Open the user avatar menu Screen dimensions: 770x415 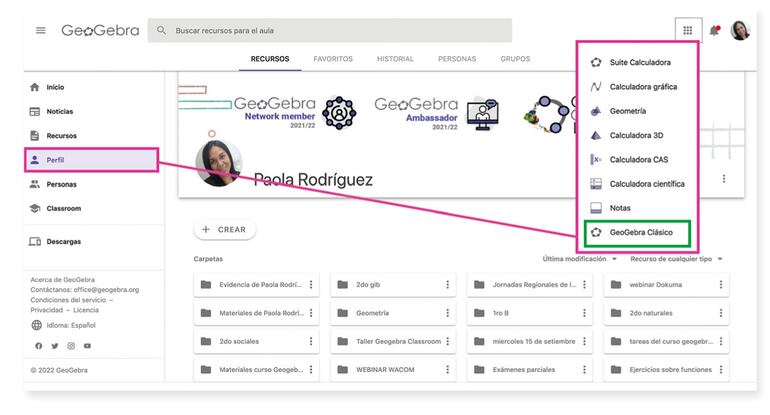point(741,30)
